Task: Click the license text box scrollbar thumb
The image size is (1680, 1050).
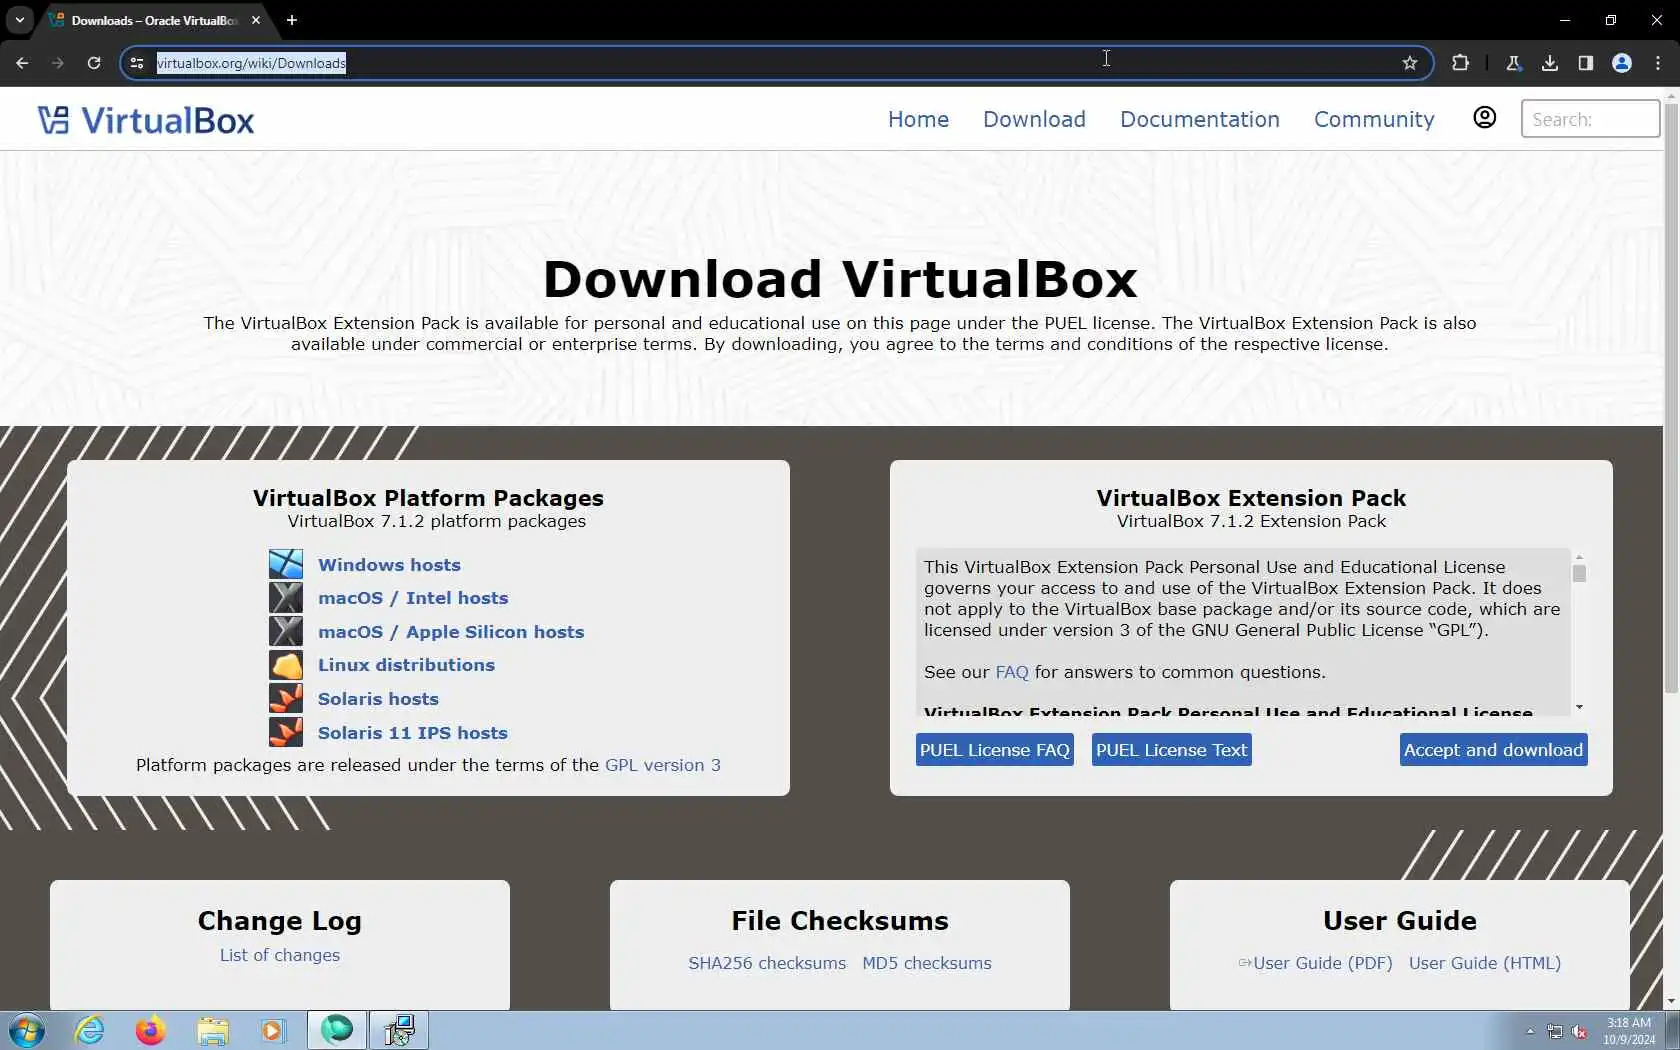Action: tap(1579, 573)
